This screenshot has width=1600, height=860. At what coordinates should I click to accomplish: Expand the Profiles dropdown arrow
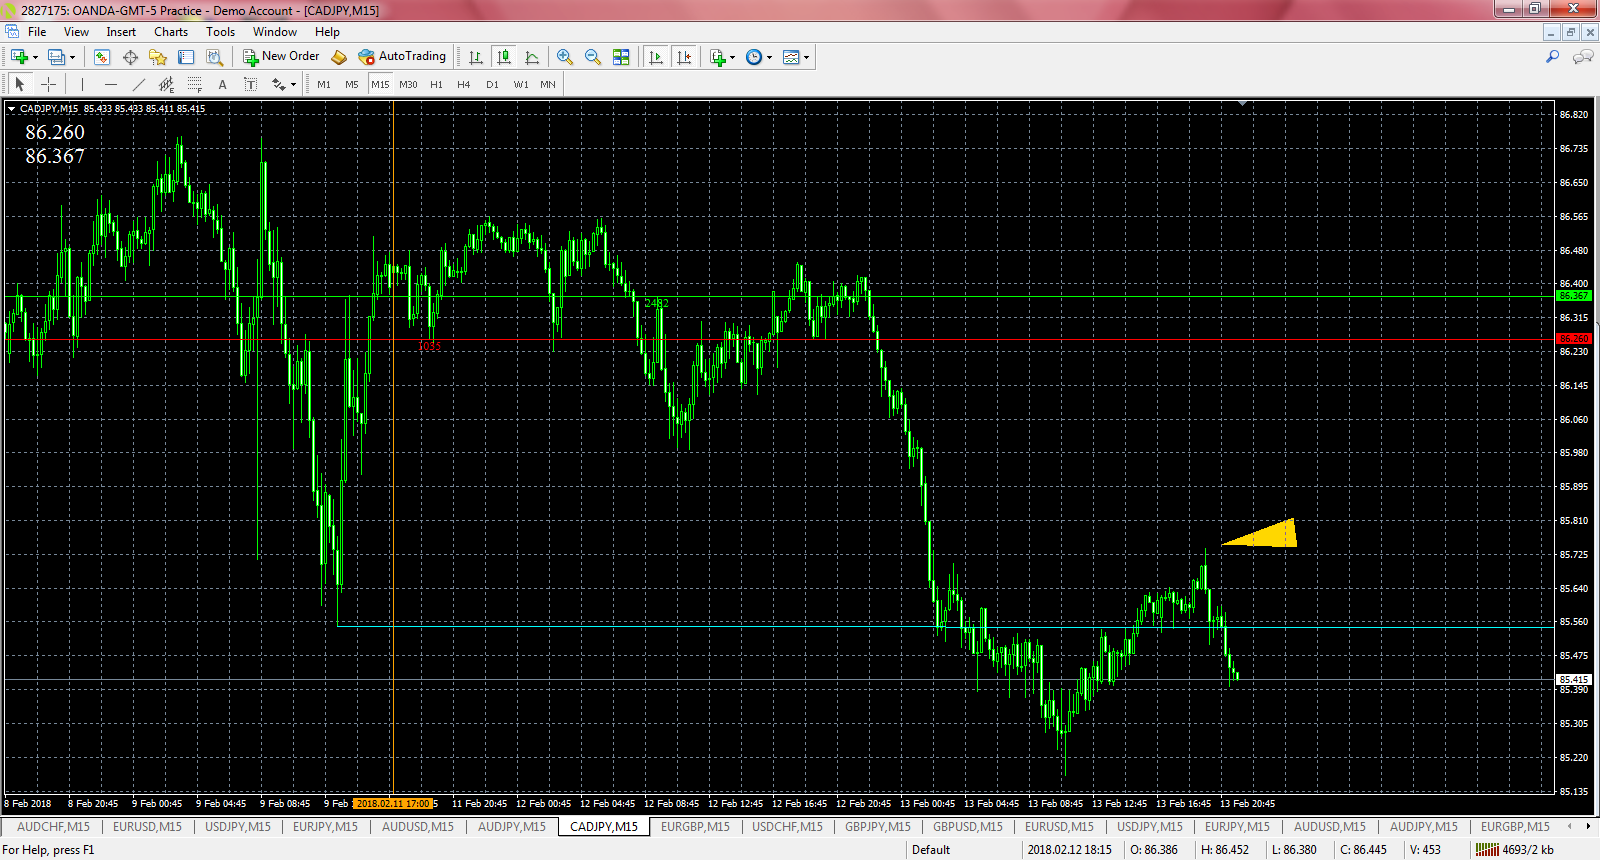point(72,57)
